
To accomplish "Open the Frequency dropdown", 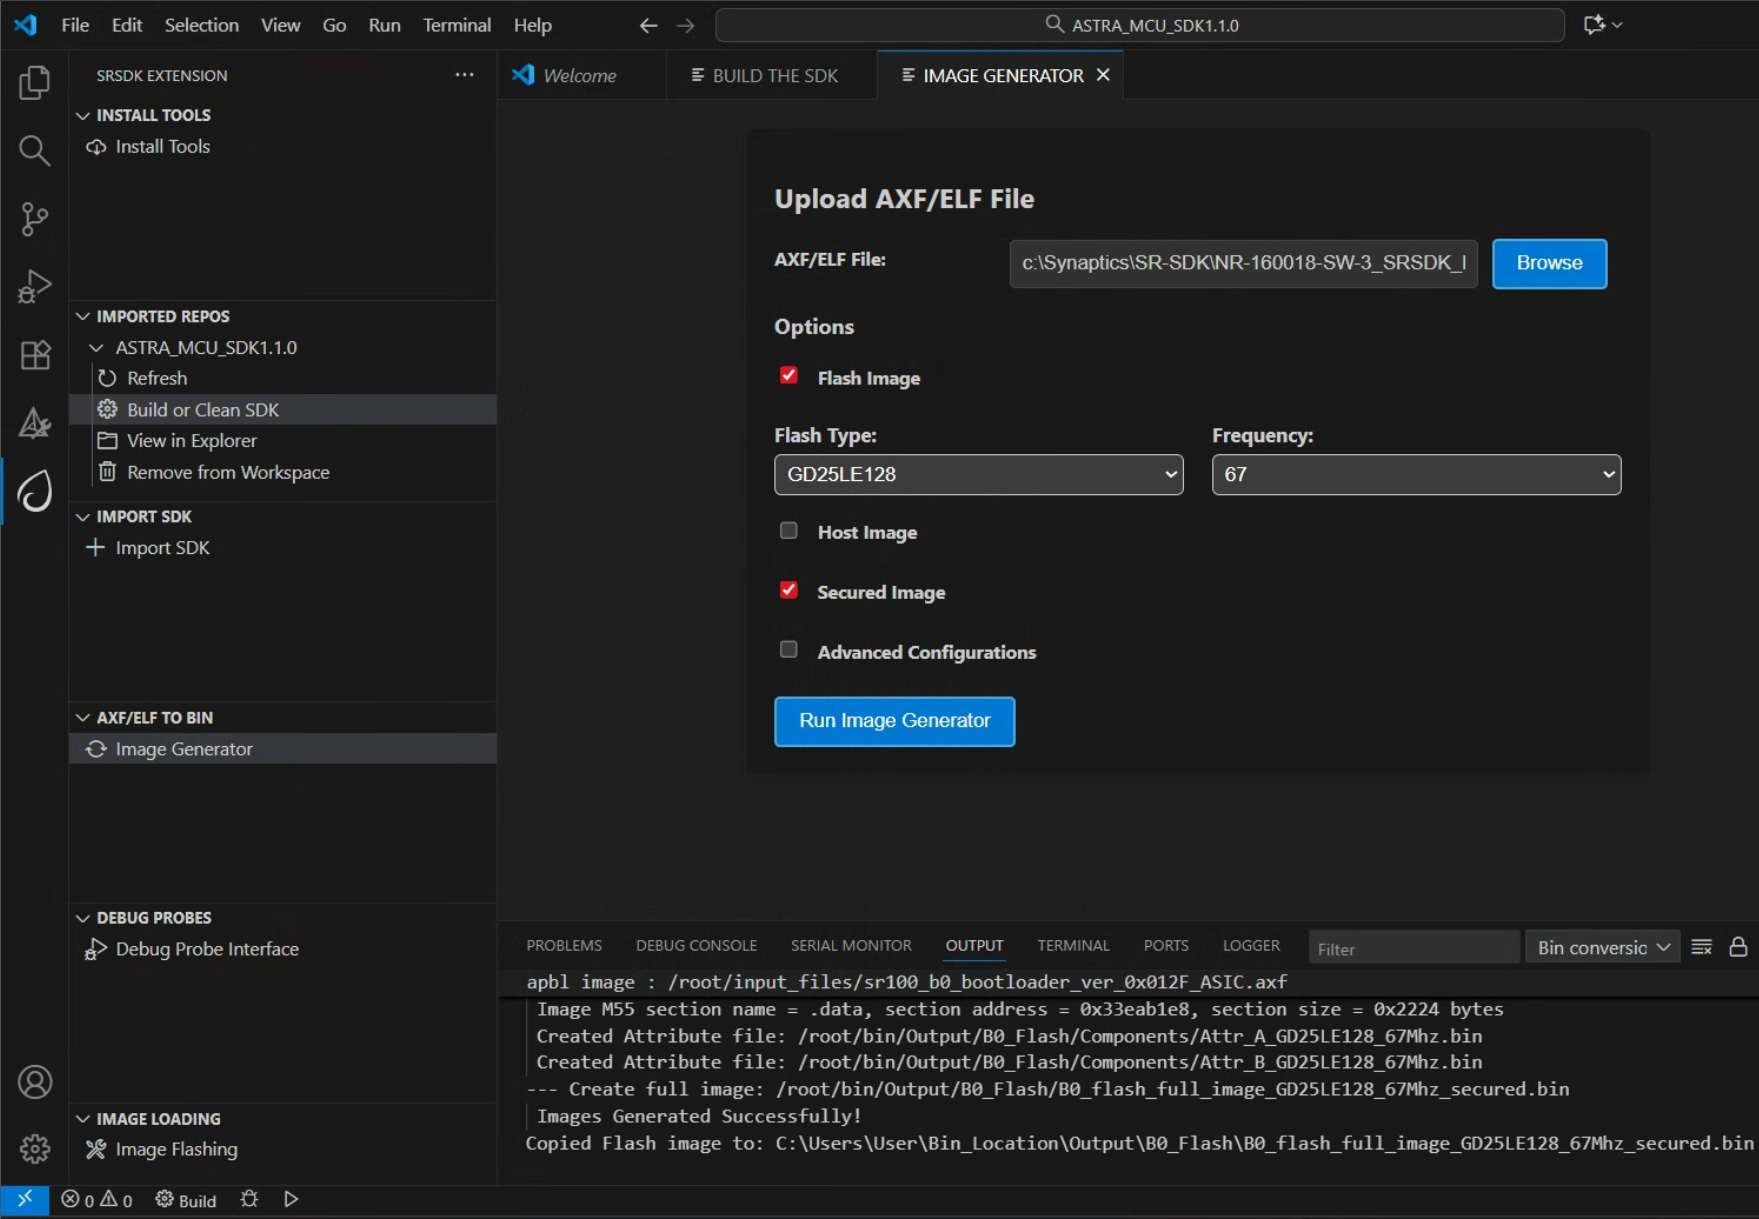I will [1415, 475].
